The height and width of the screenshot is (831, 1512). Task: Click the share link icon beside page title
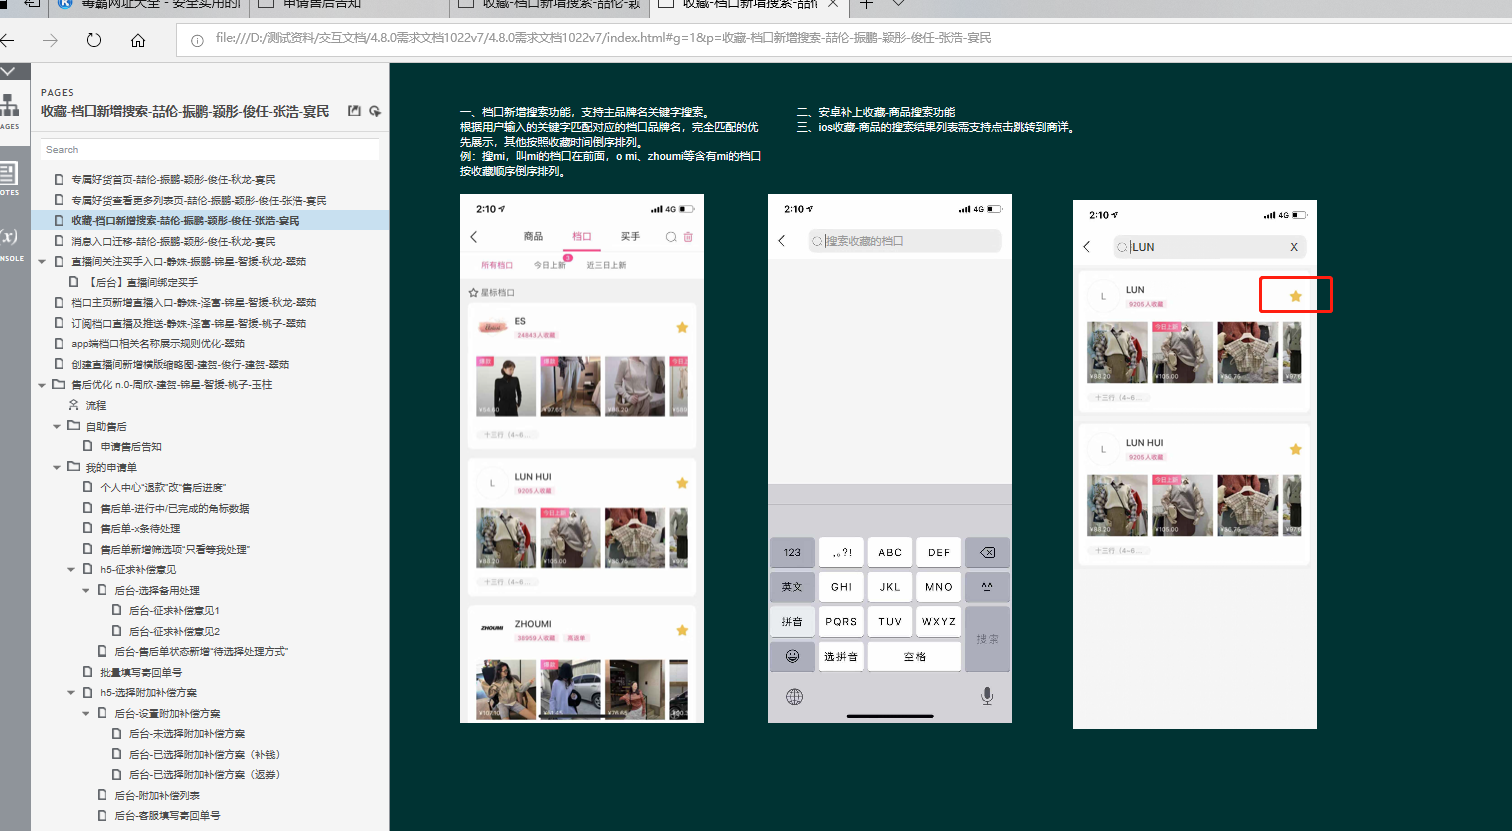pos(354,111)
